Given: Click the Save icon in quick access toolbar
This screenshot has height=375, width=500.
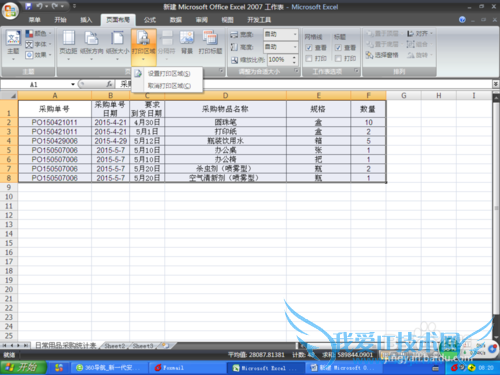Looking at the screenshot, I should (x=28, y=6).
